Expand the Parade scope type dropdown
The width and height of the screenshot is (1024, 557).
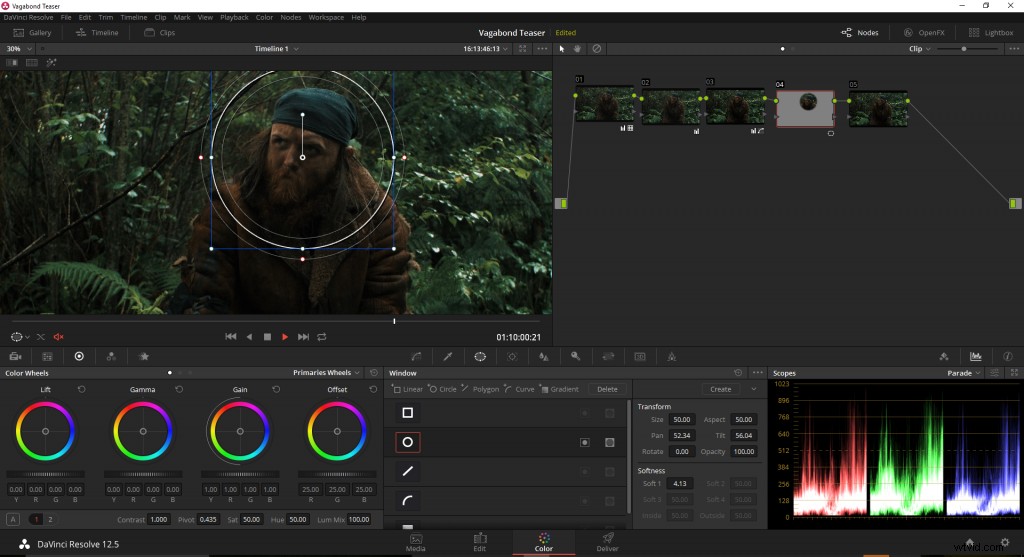click(964, 373)
